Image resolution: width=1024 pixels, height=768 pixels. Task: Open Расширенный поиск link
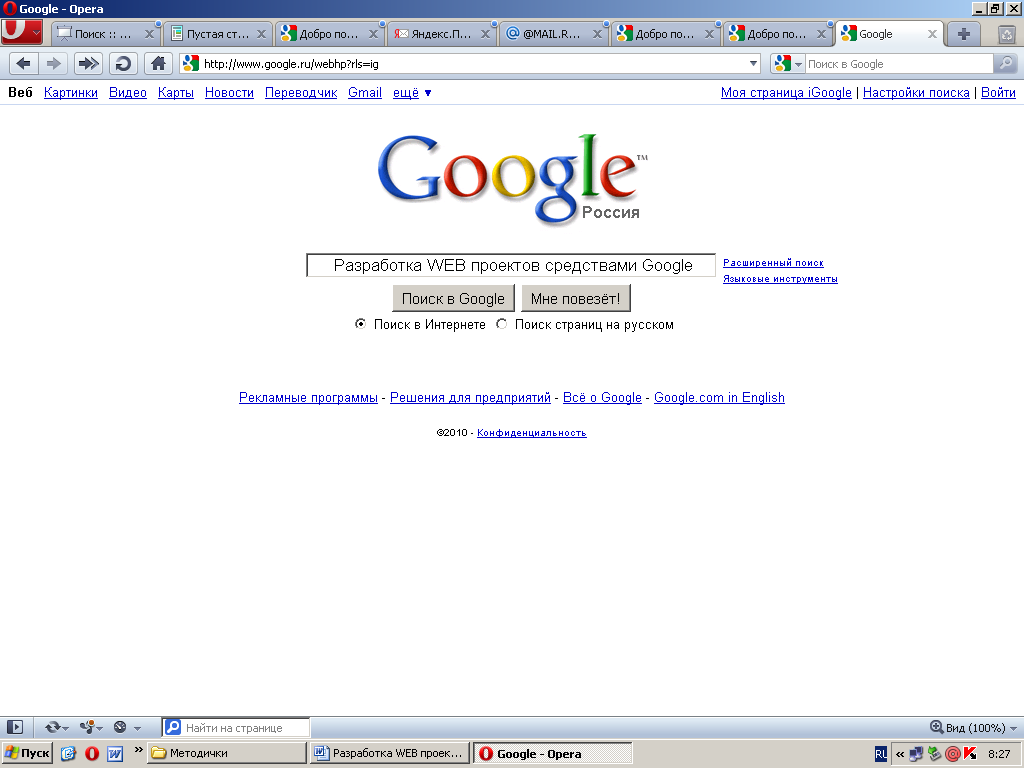(773, 263)
